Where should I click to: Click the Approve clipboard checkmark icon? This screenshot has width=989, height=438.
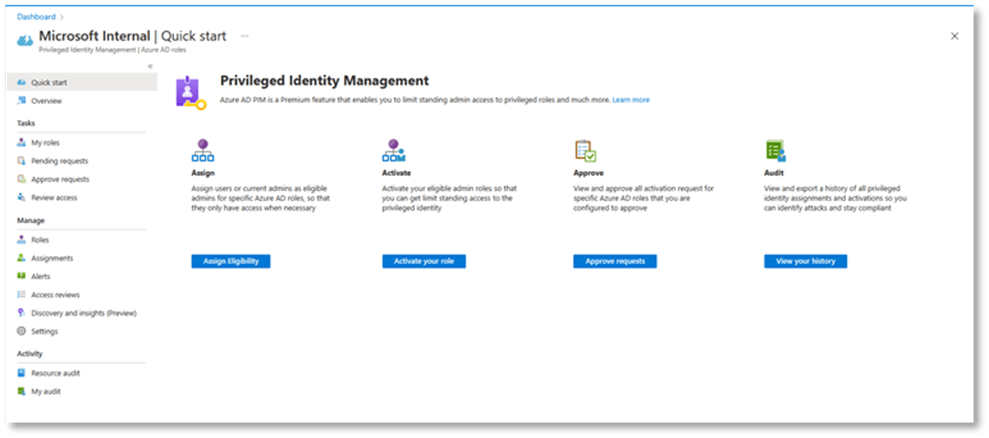click(585, 151)
